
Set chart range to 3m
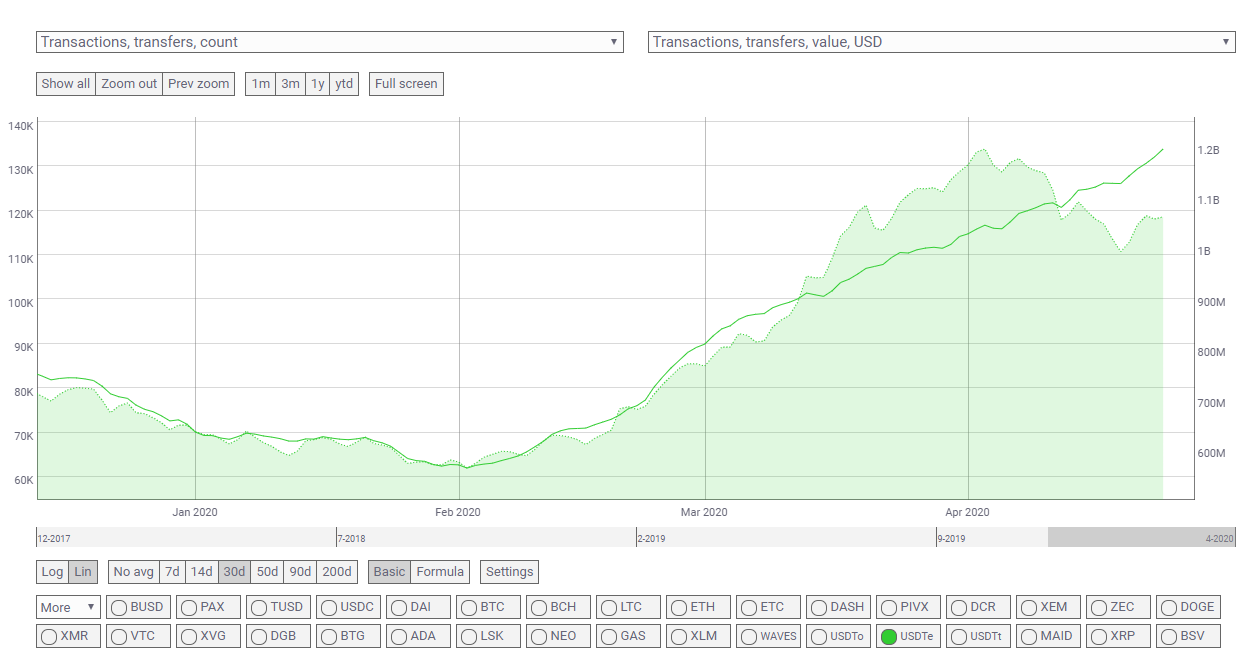point(290,84)
